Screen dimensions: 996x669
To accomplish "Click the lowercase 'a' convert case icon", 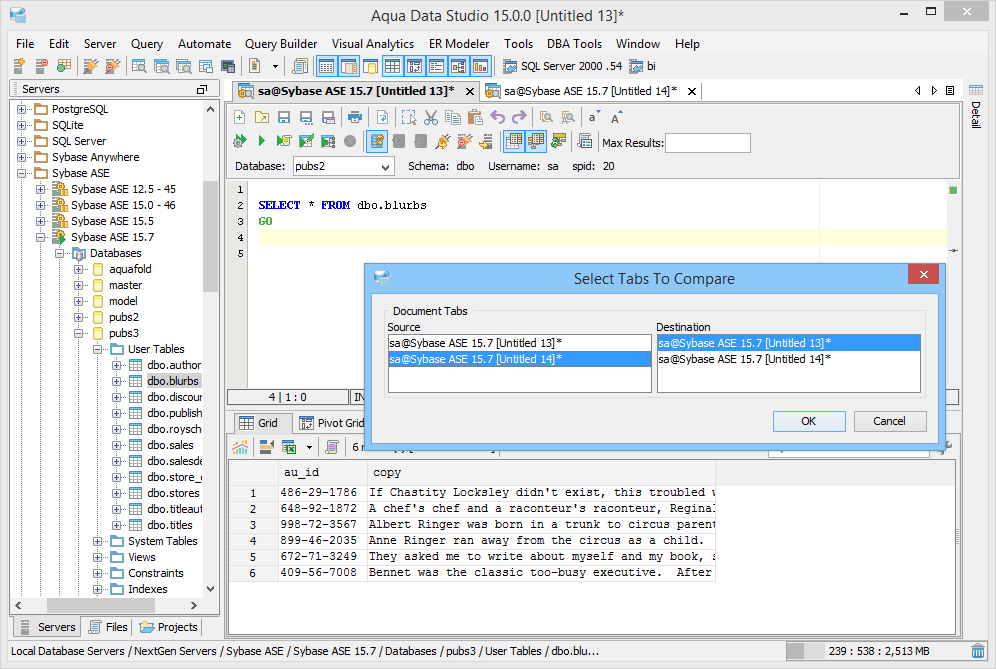I will coord(594,118).
